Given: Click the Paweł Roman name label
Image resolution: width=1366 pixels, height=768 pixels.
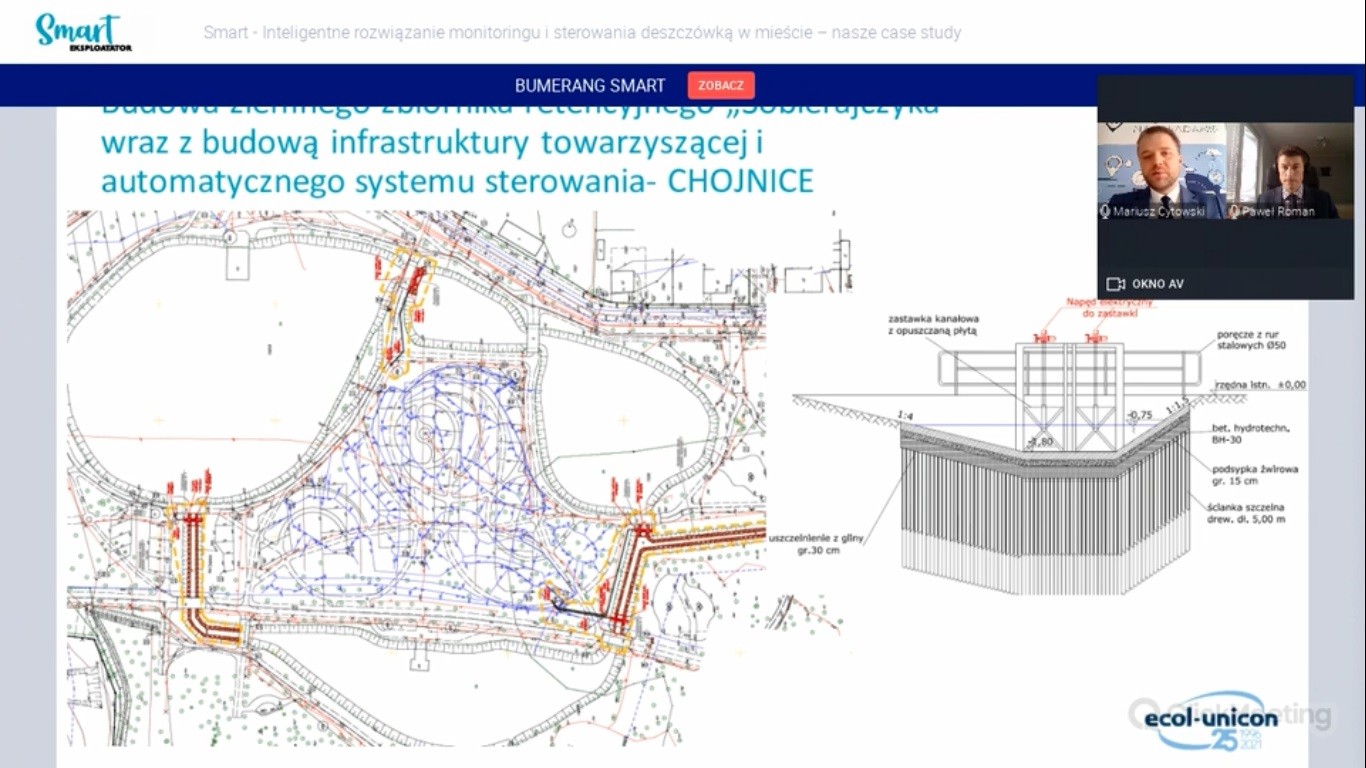Looking at the screenshot, I should (x=1278, y=212).
